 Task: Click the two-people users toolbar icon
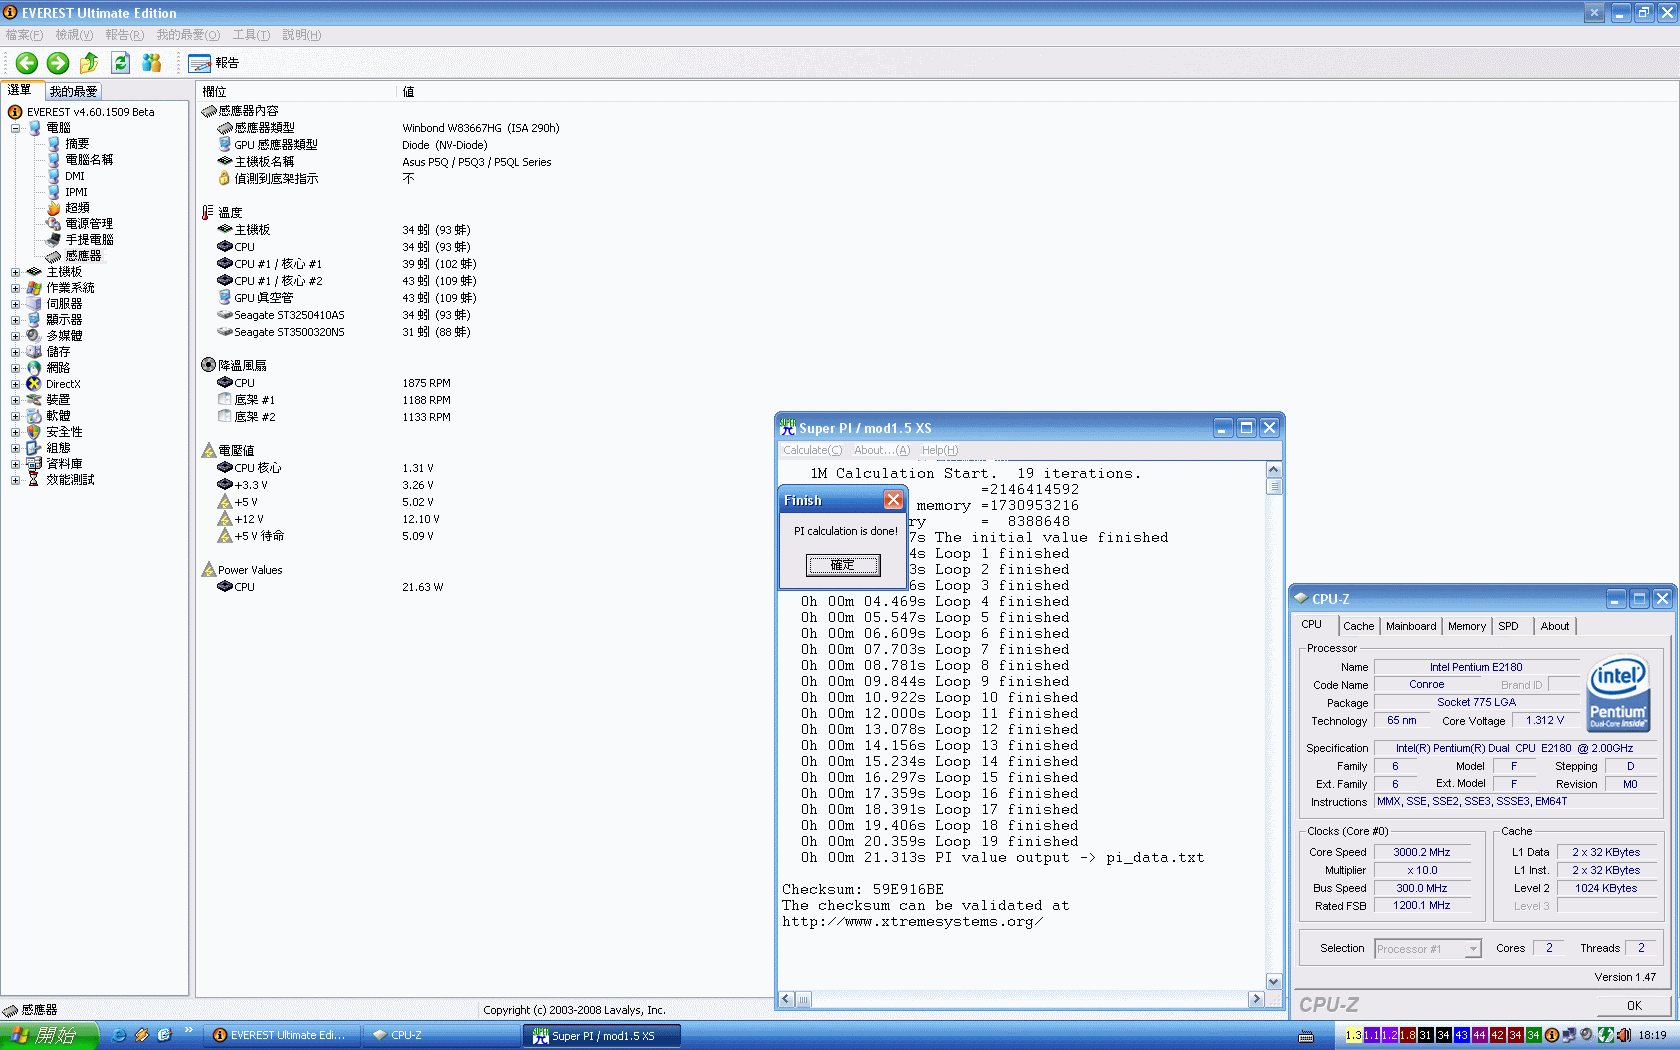[151, 63]
